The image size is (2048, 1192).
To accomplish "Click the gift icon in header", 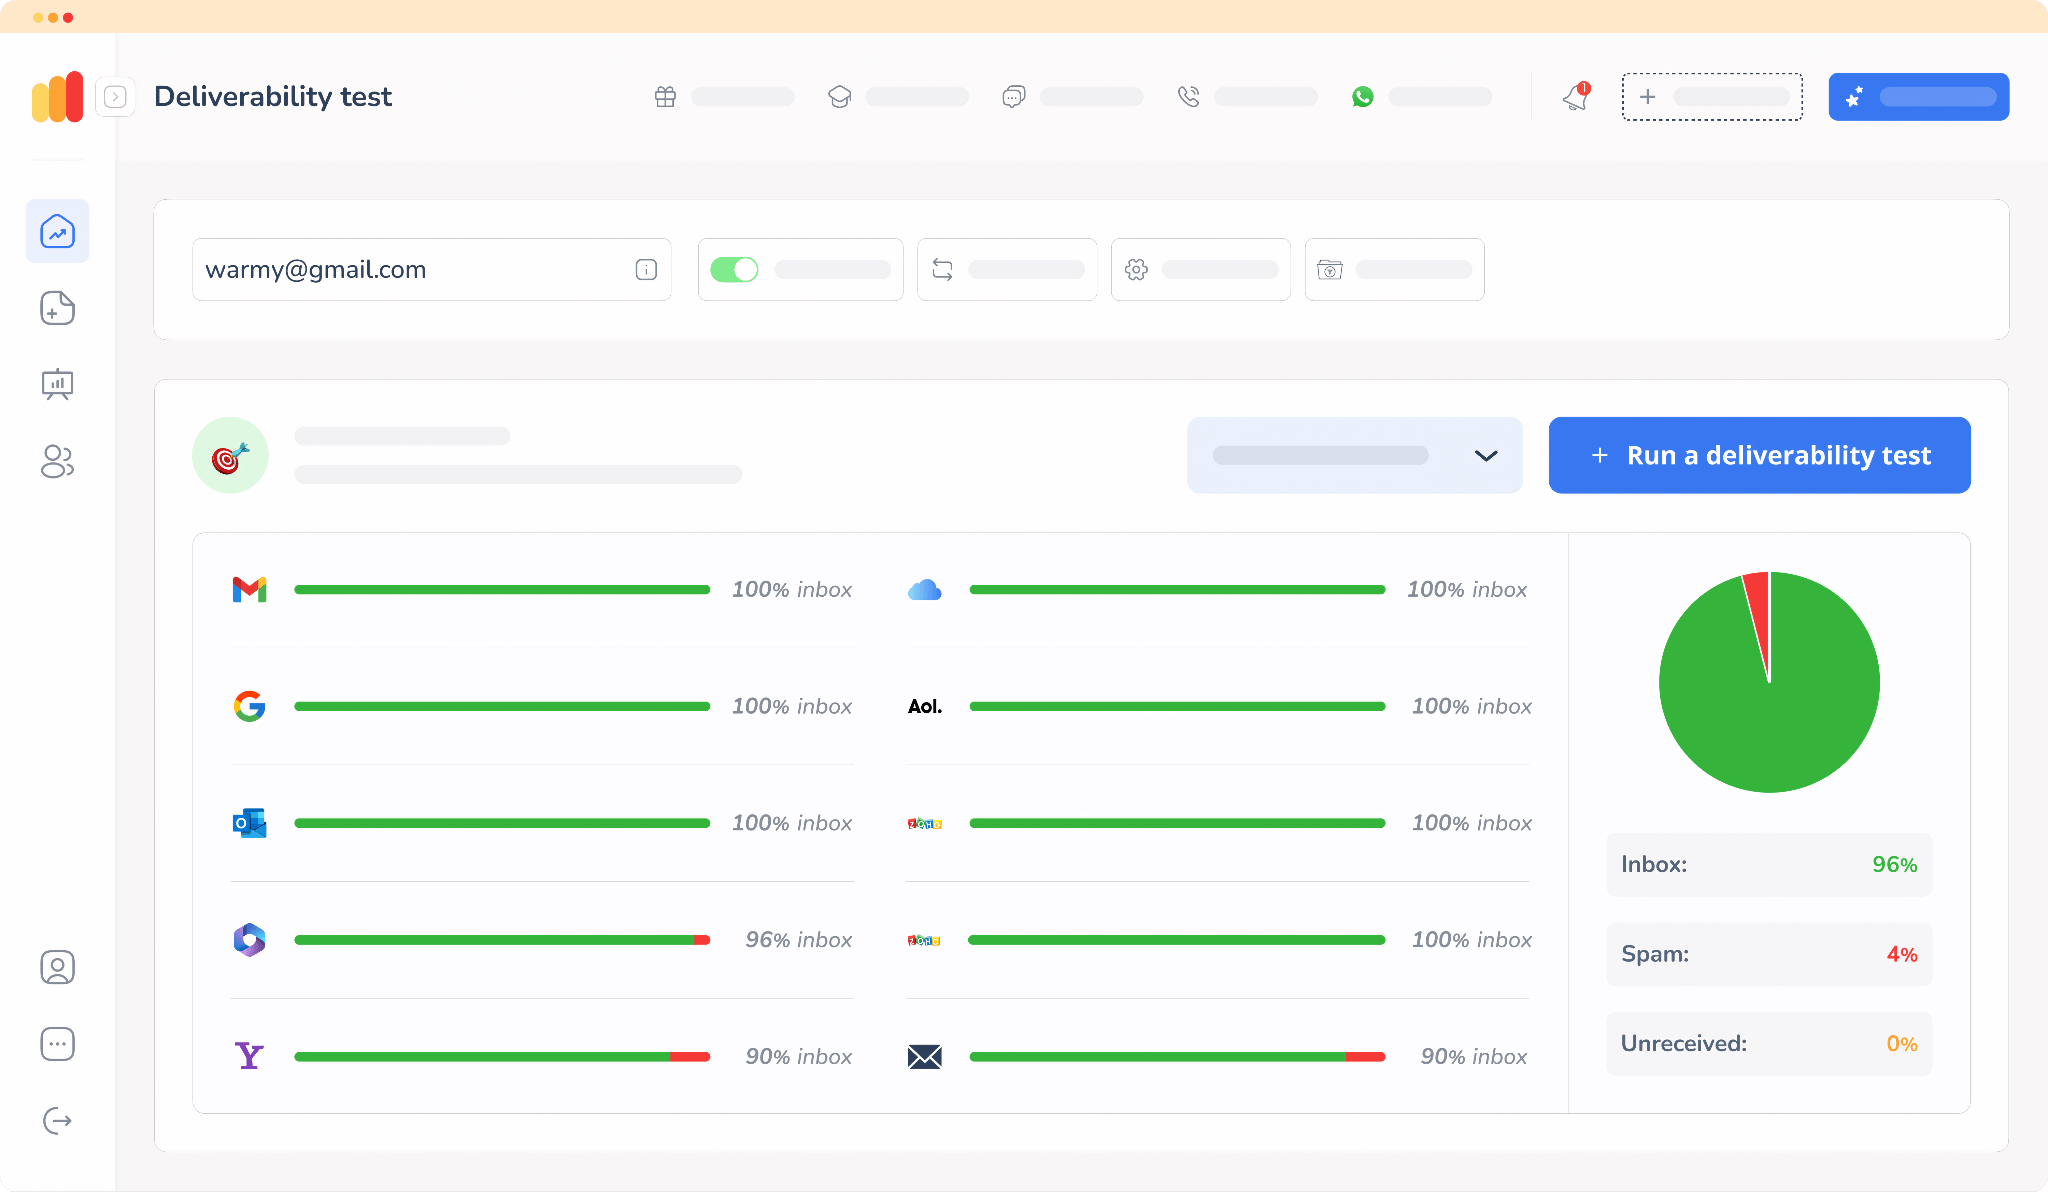I will (665, 97).
